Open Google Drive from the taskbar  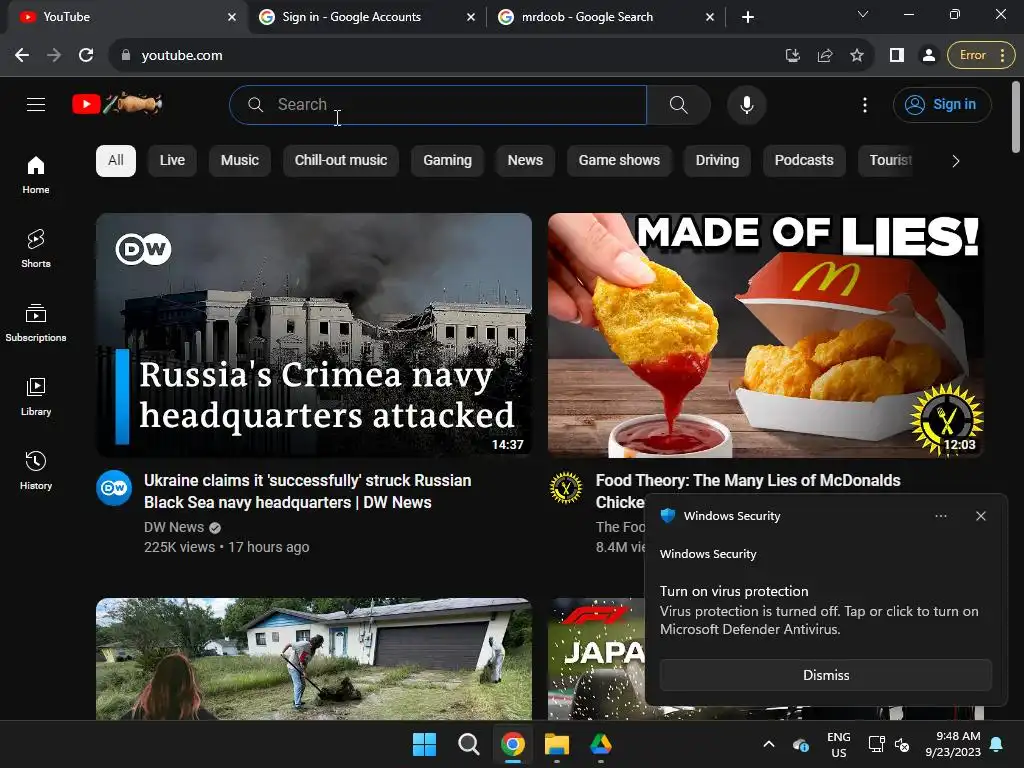(x=601, y=744)
